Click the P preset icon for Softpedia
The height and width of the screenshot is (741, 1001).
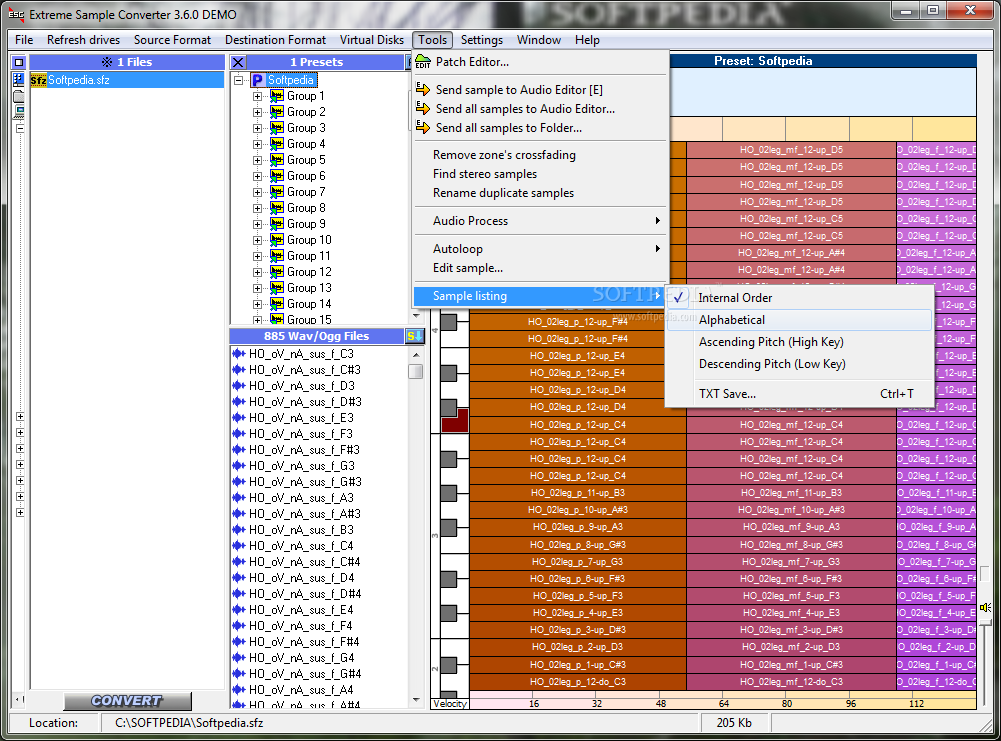point(258,80)
